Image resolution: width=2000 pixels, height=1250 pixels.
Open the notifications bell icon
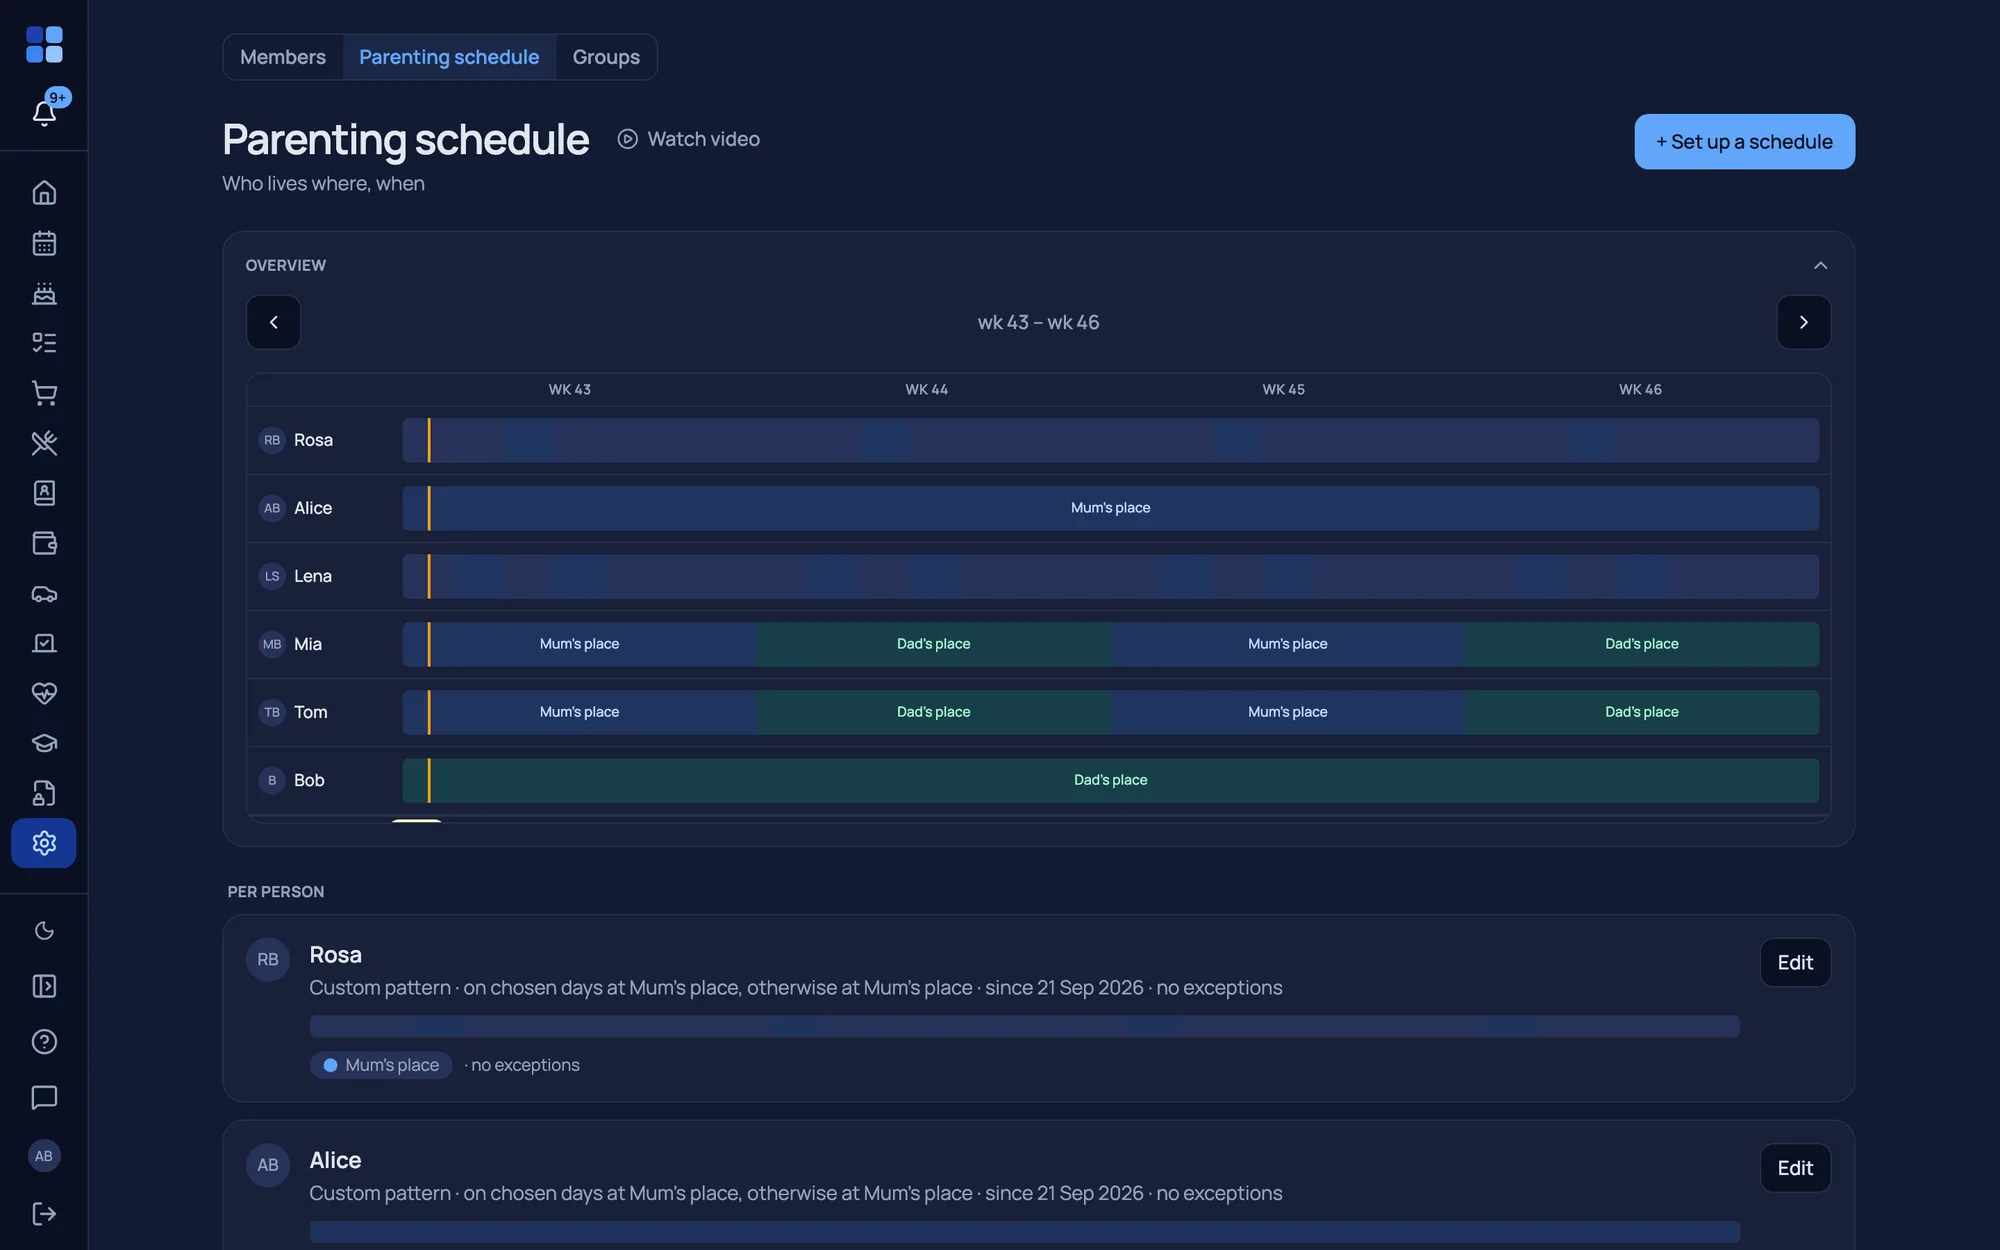(44, 112)
